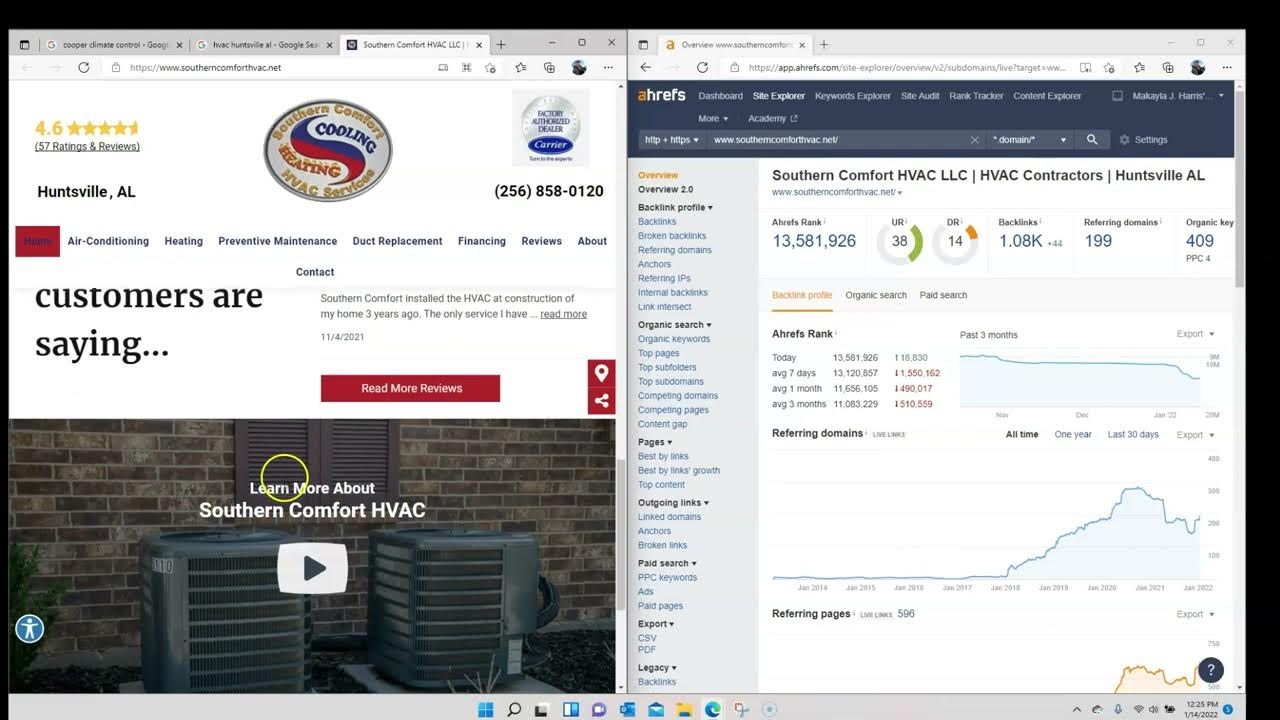Open the Ahrefs help question mark bubble

coord(1211,670)
